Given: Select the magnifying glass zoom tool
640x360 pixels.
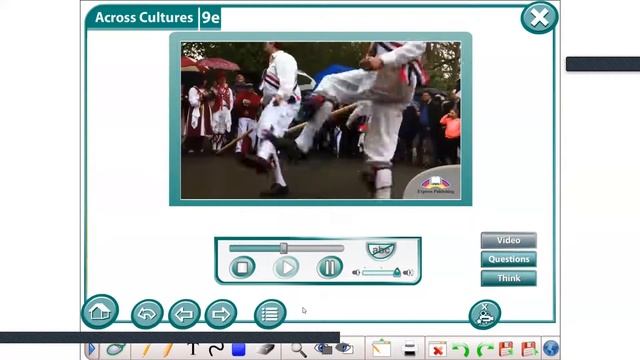Looking at the screenshot, I should click(x=299, y=350).
